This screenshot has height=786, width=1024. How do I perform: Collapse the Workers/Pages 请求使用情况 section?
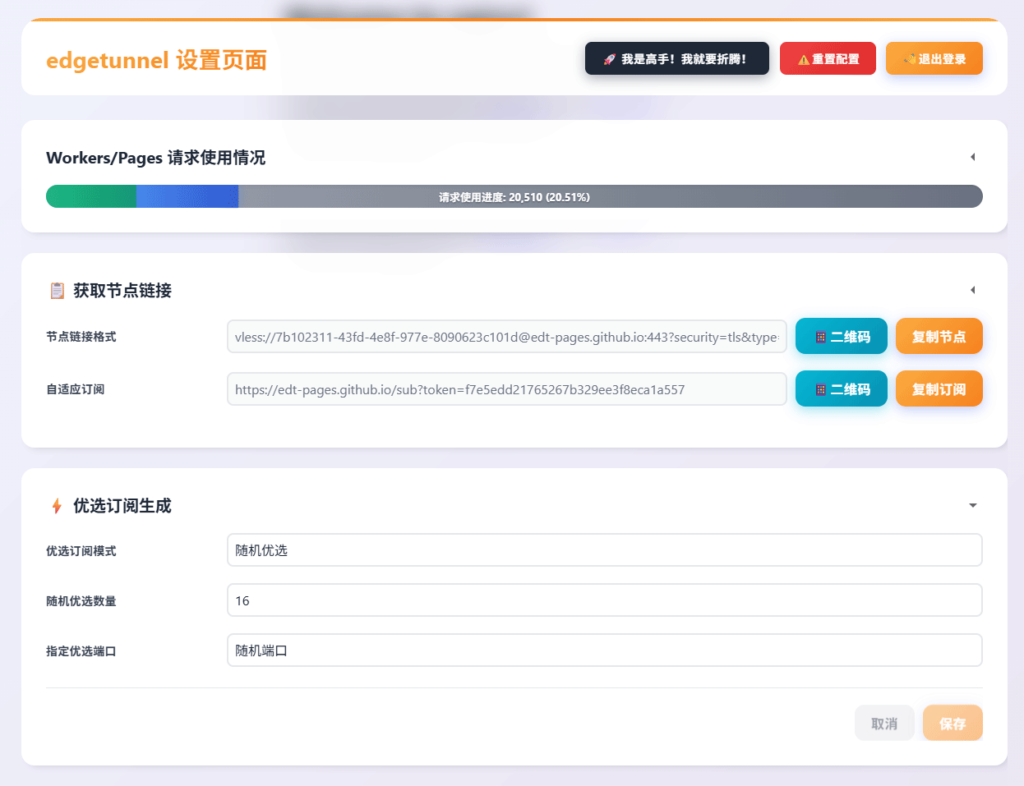click(x=971, y=157)
